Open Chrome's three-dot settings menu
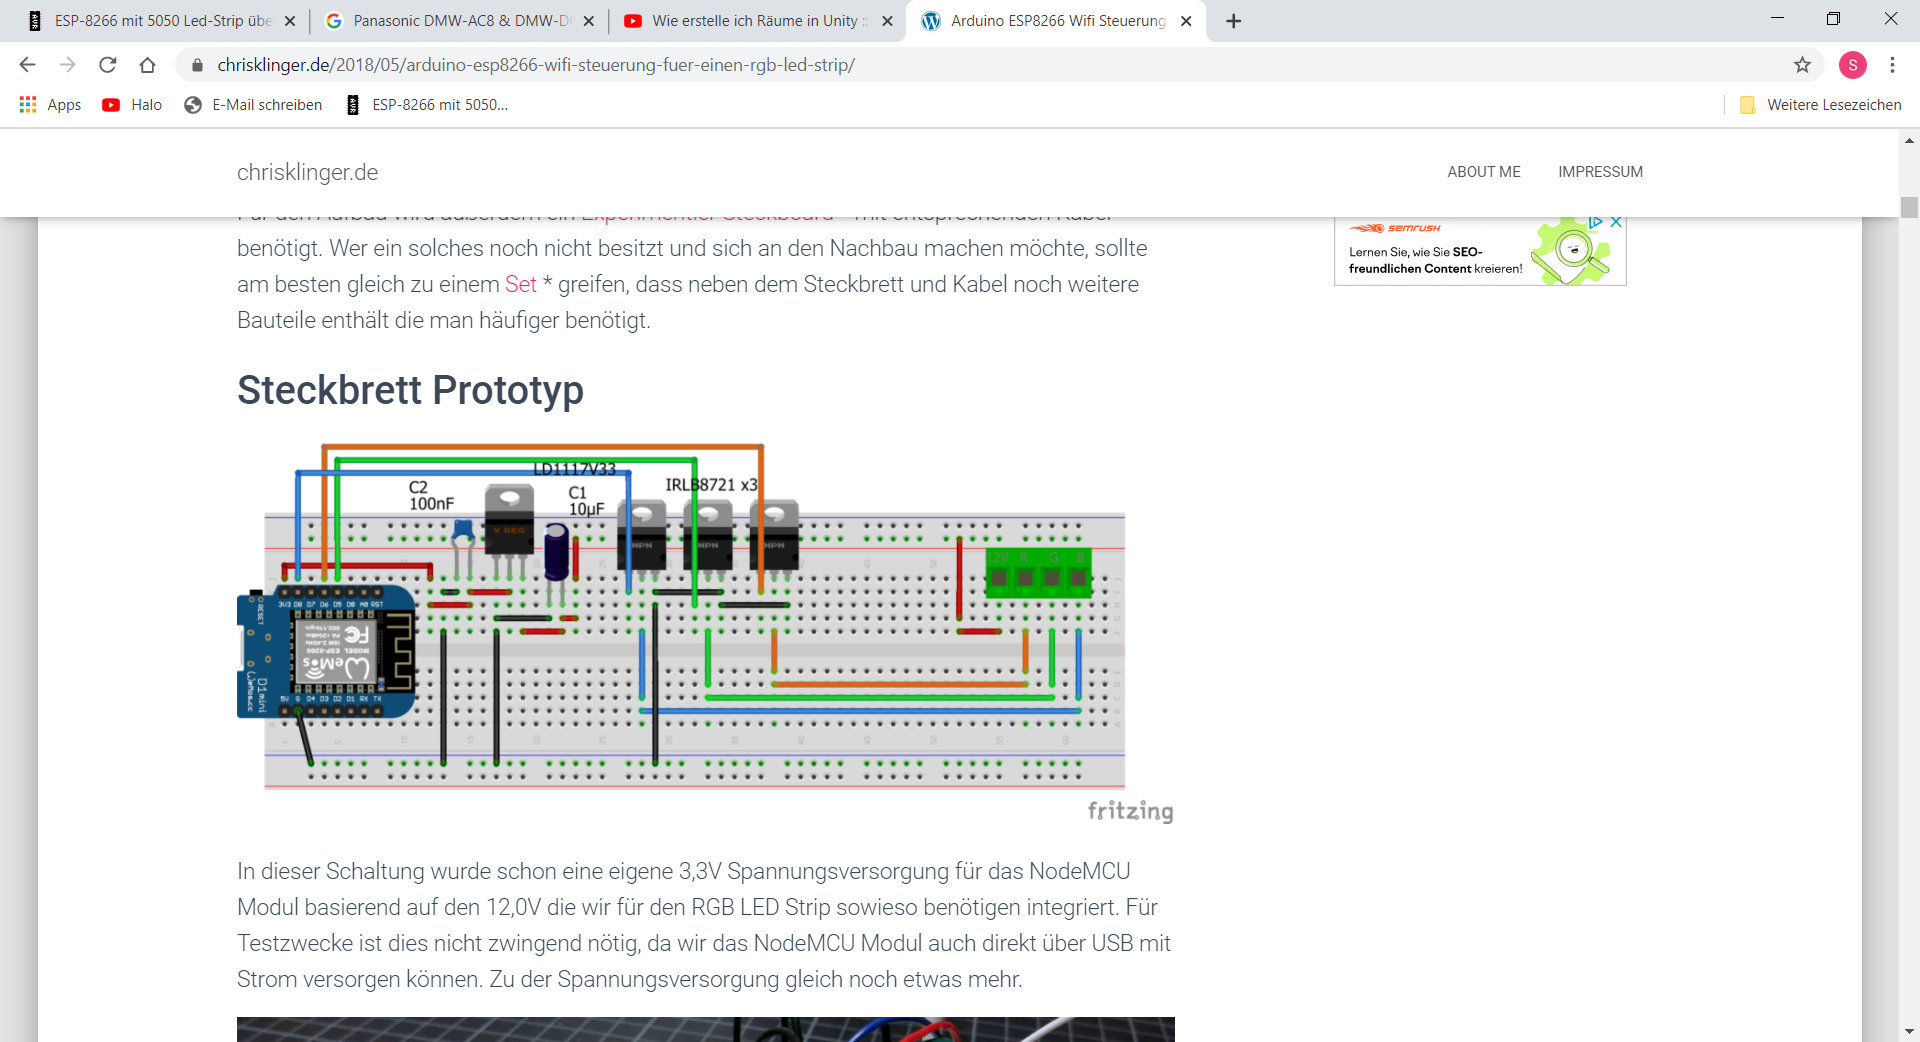Screen dimensions: 1920x1042 pos(1893,64)
